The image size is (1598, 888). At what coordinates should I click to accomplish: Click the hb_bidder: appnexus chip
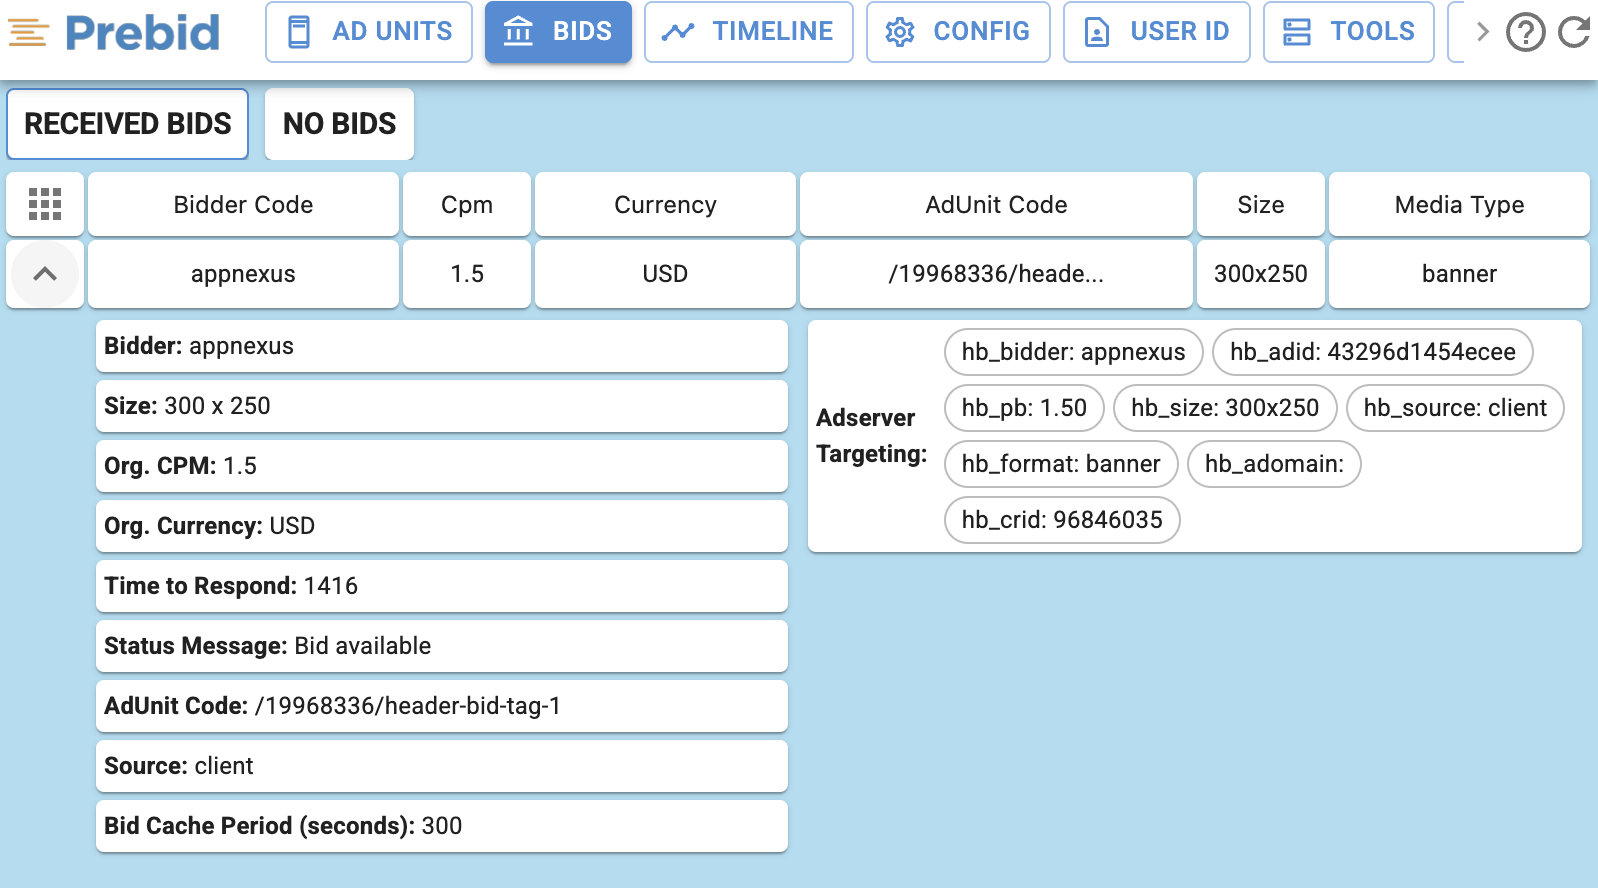coord(1074,352)
